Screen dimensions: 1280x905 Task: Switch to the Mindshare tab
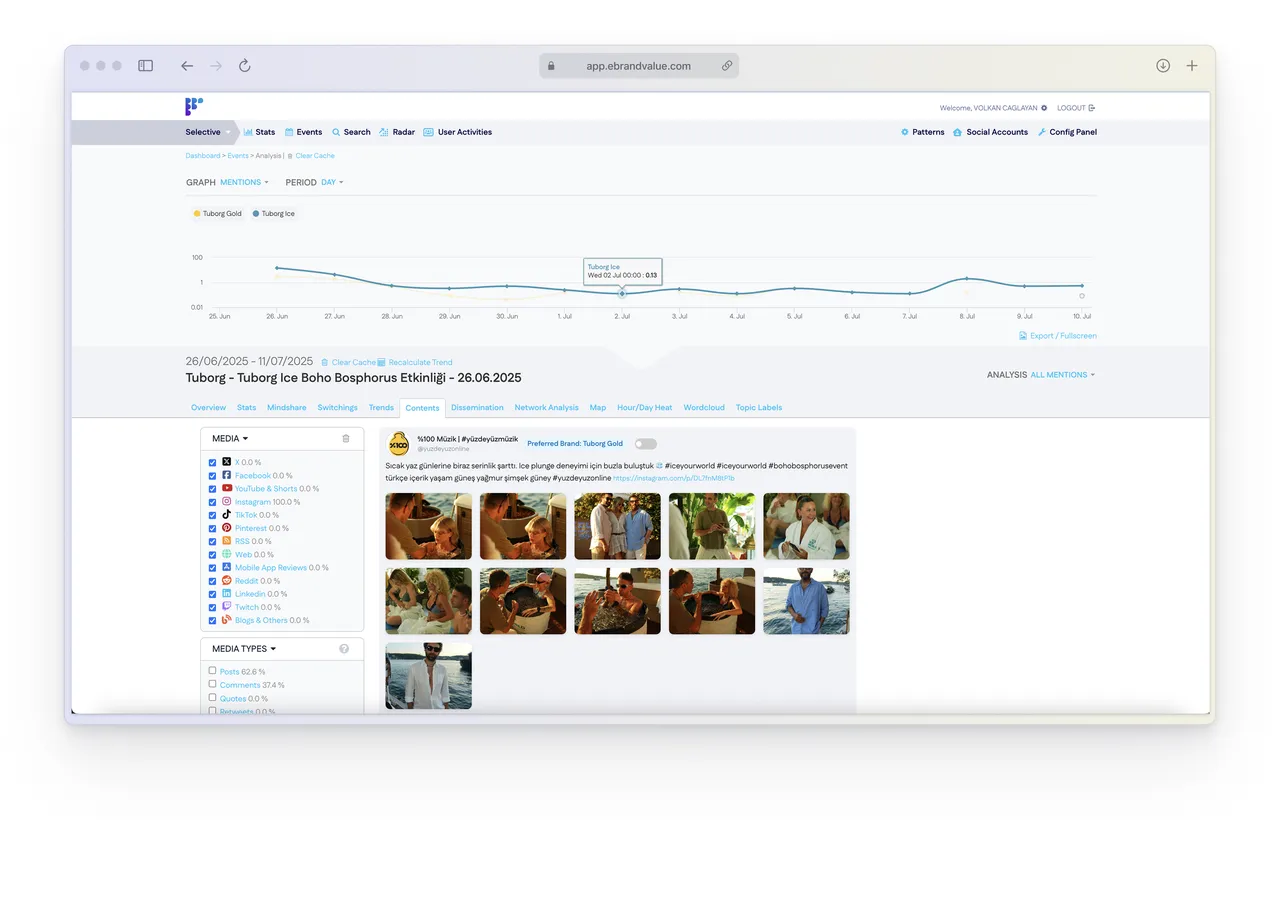pos(286,408)
